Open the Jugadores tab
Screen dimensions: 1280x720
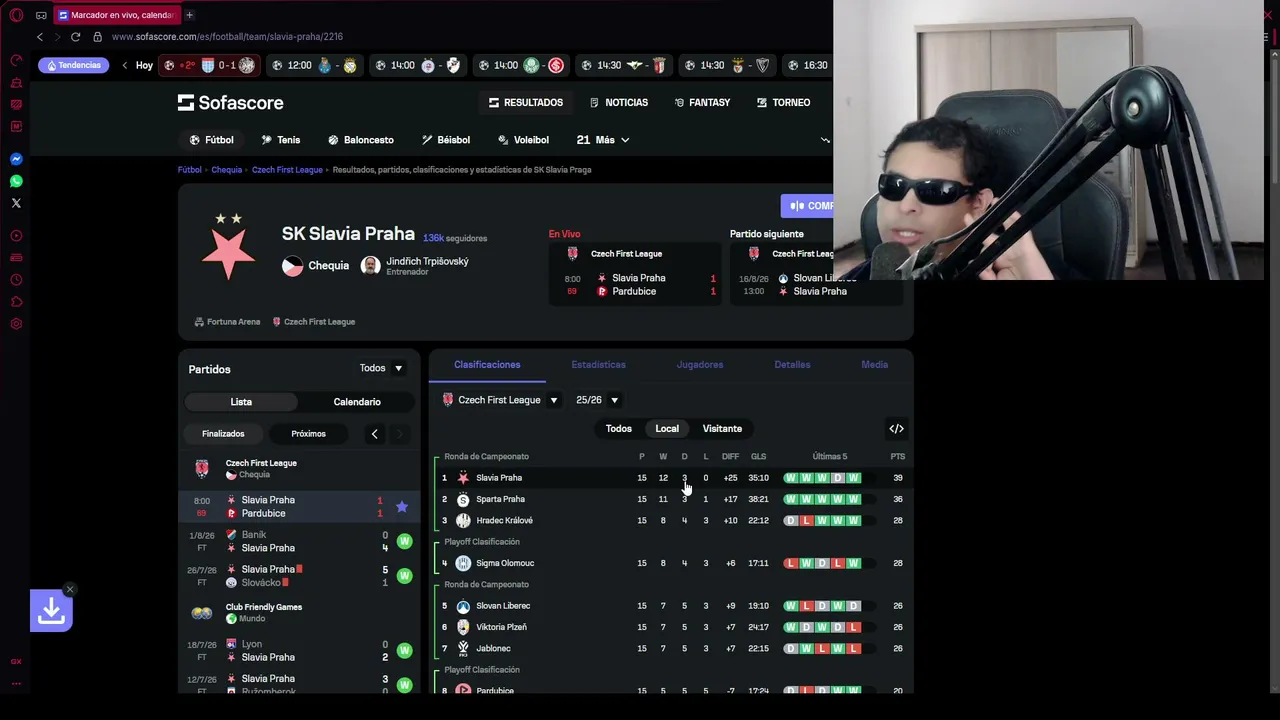700,365
